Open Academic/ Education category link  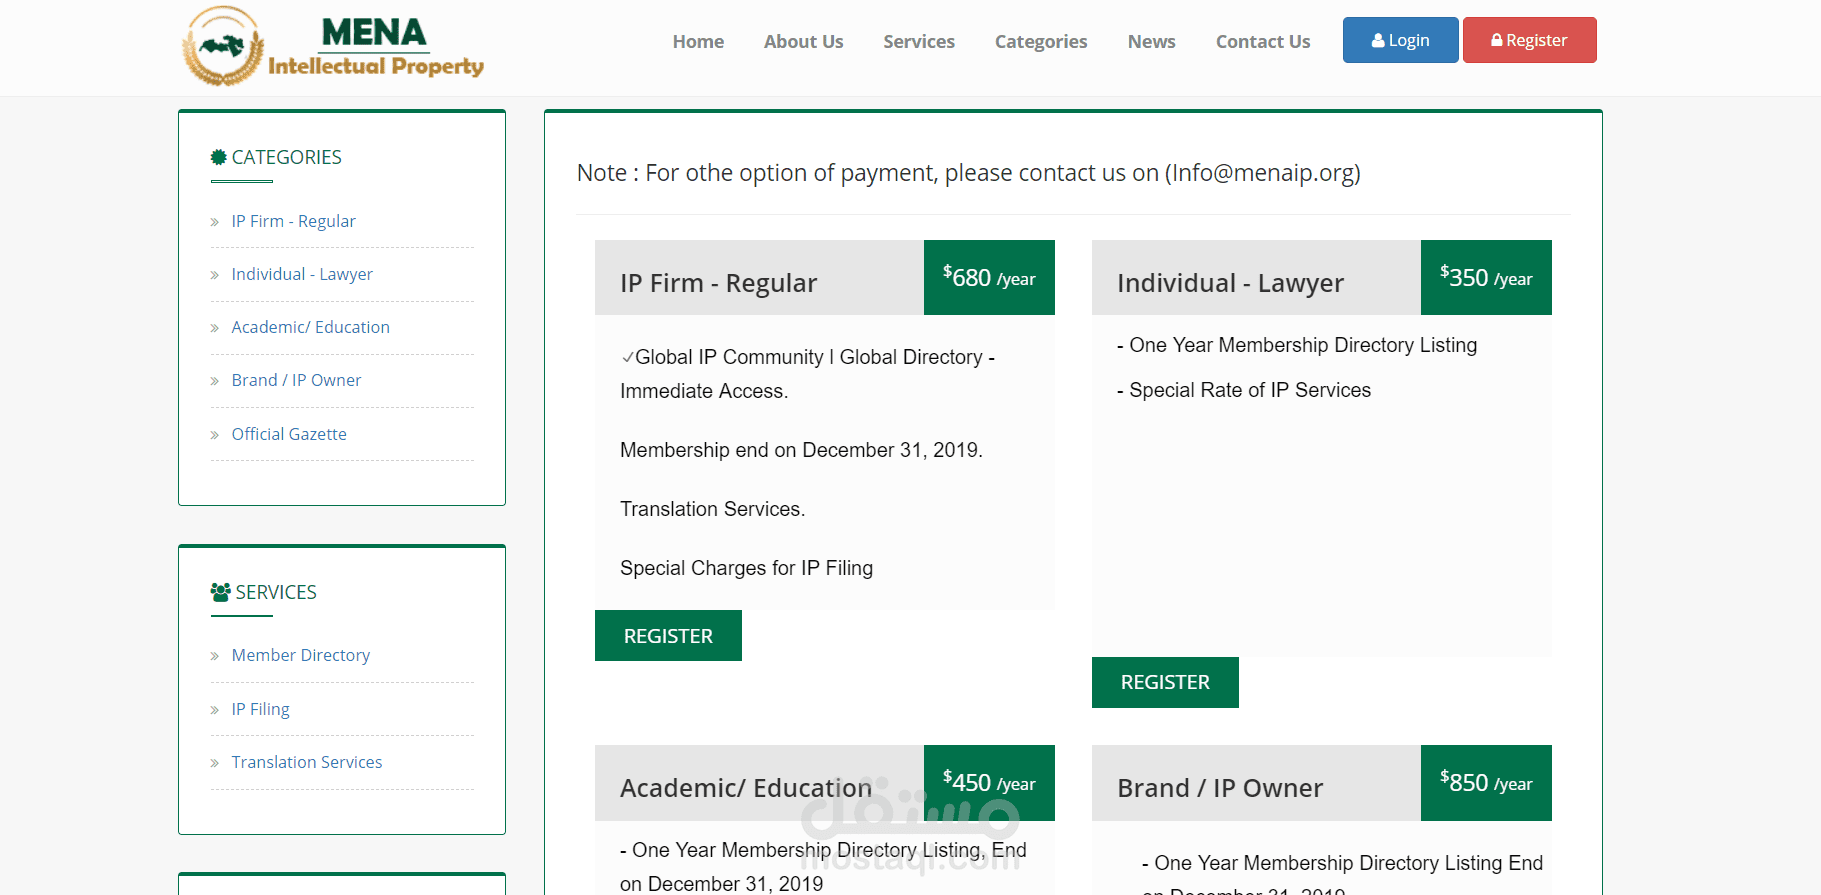pyautogui.click(x=311, y=327)
